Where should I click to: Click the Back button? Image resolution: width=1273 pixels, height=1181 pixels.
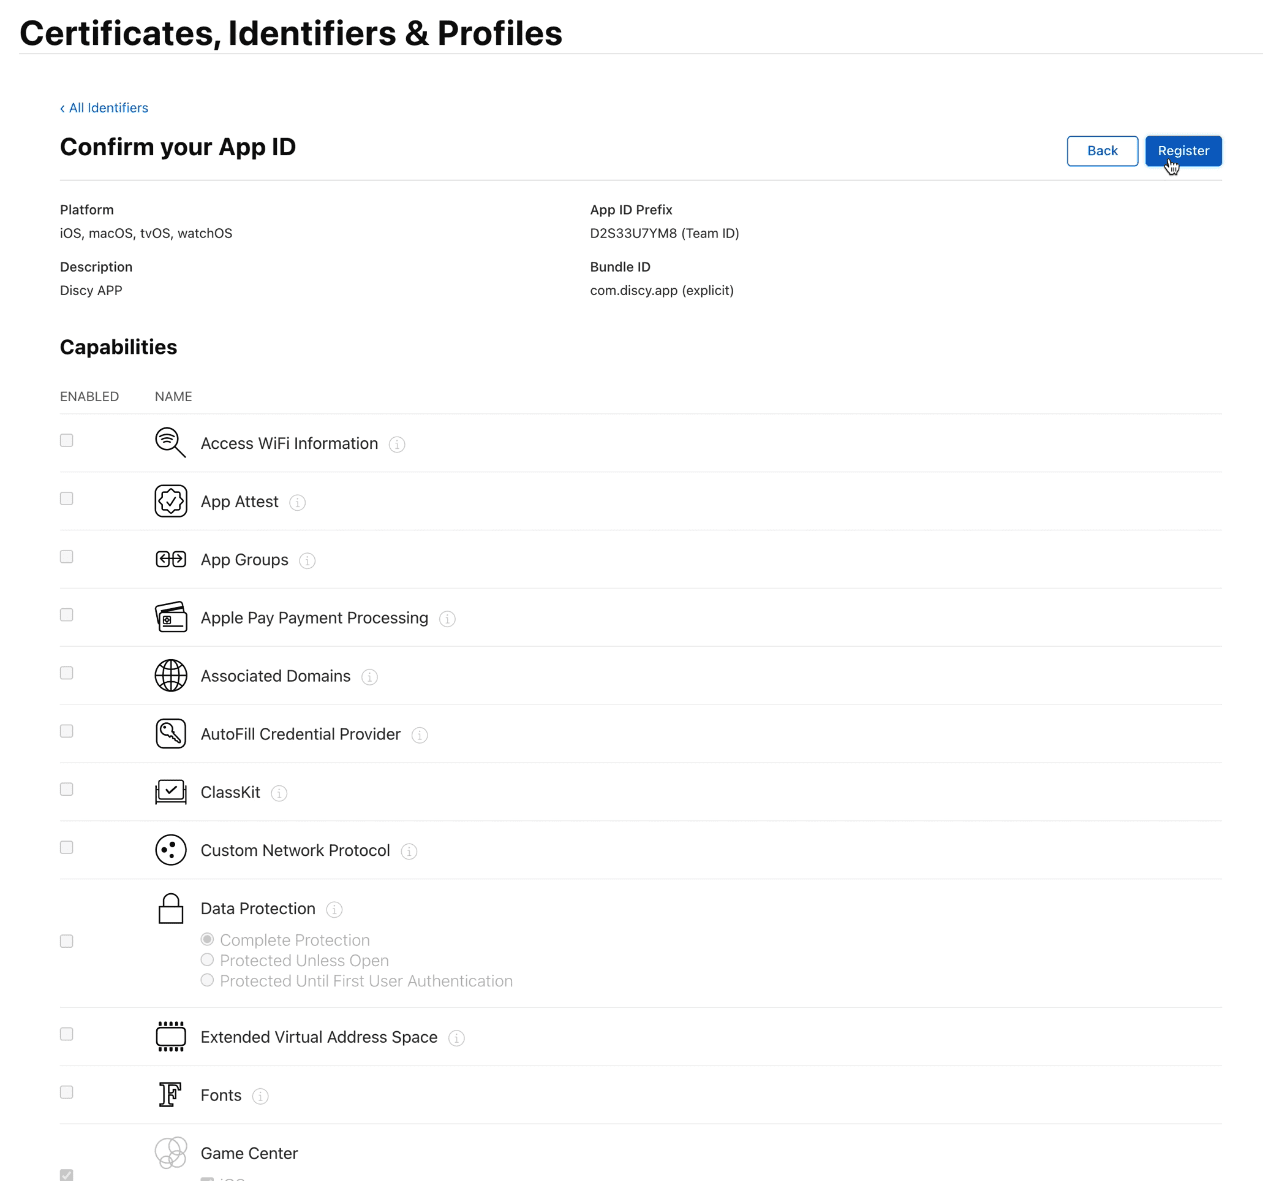(x=1102, y=151)
